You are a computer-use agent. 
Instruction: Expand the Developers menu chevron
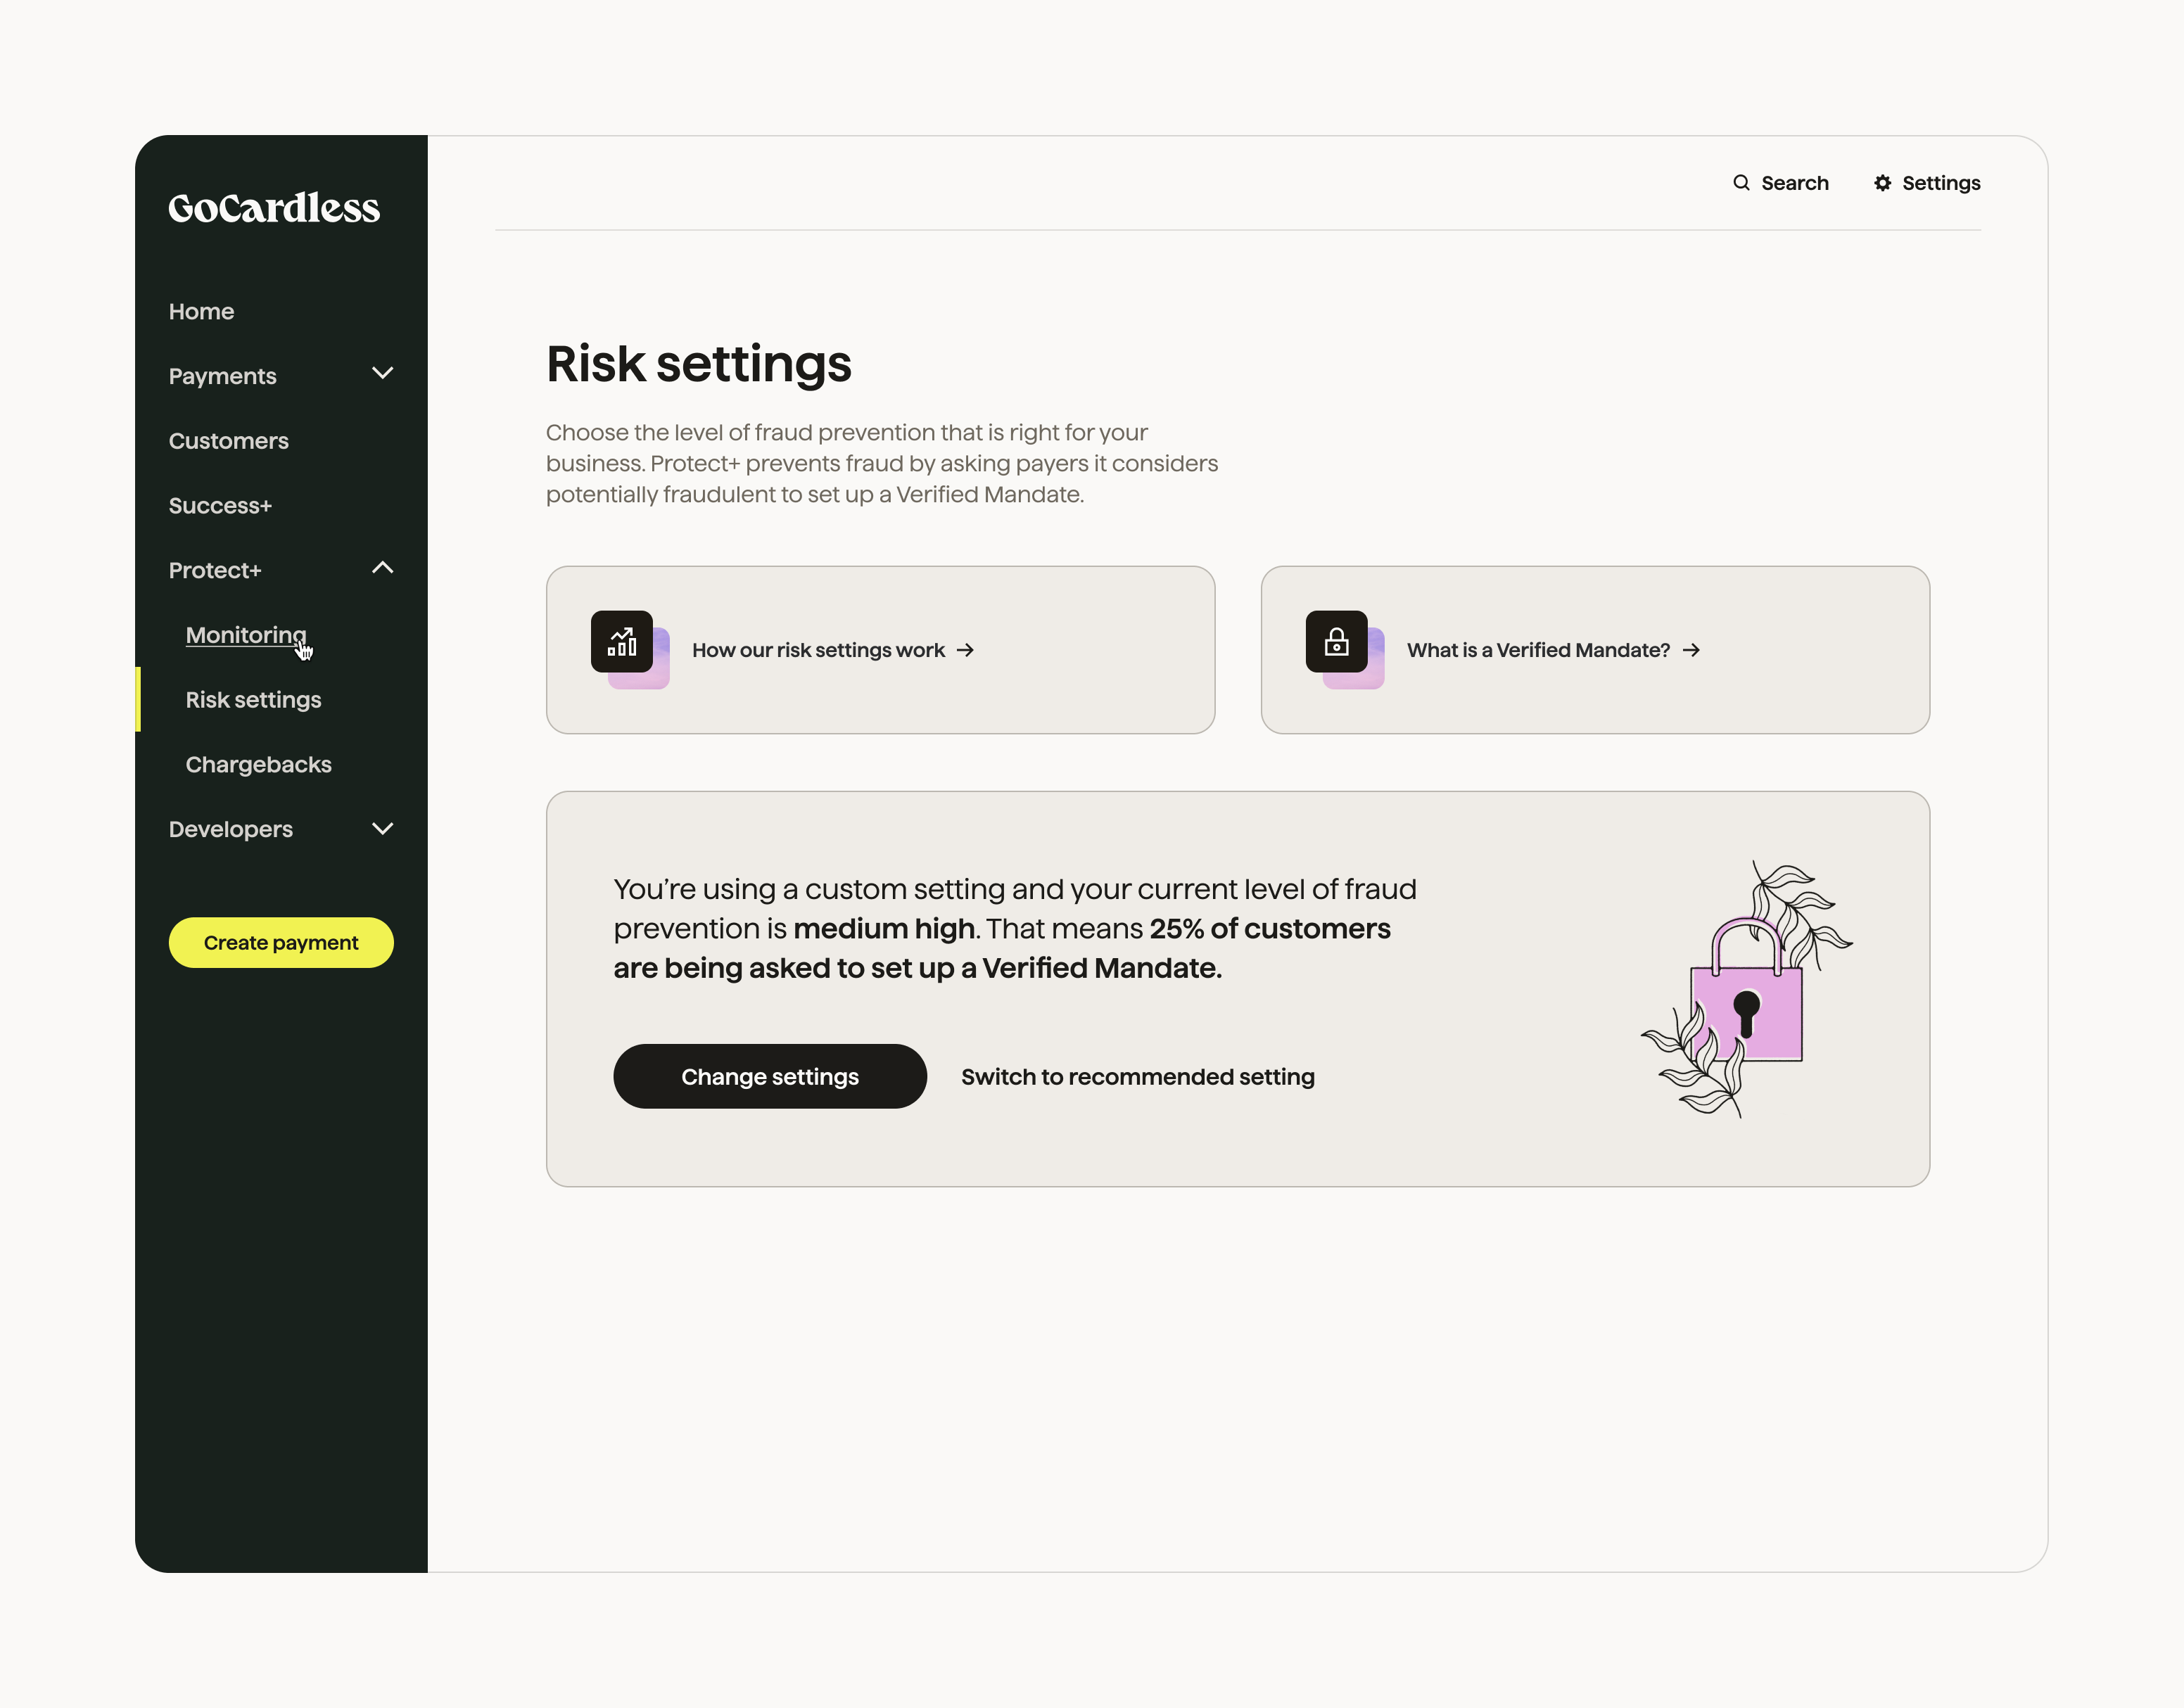[x=382, y=828]
